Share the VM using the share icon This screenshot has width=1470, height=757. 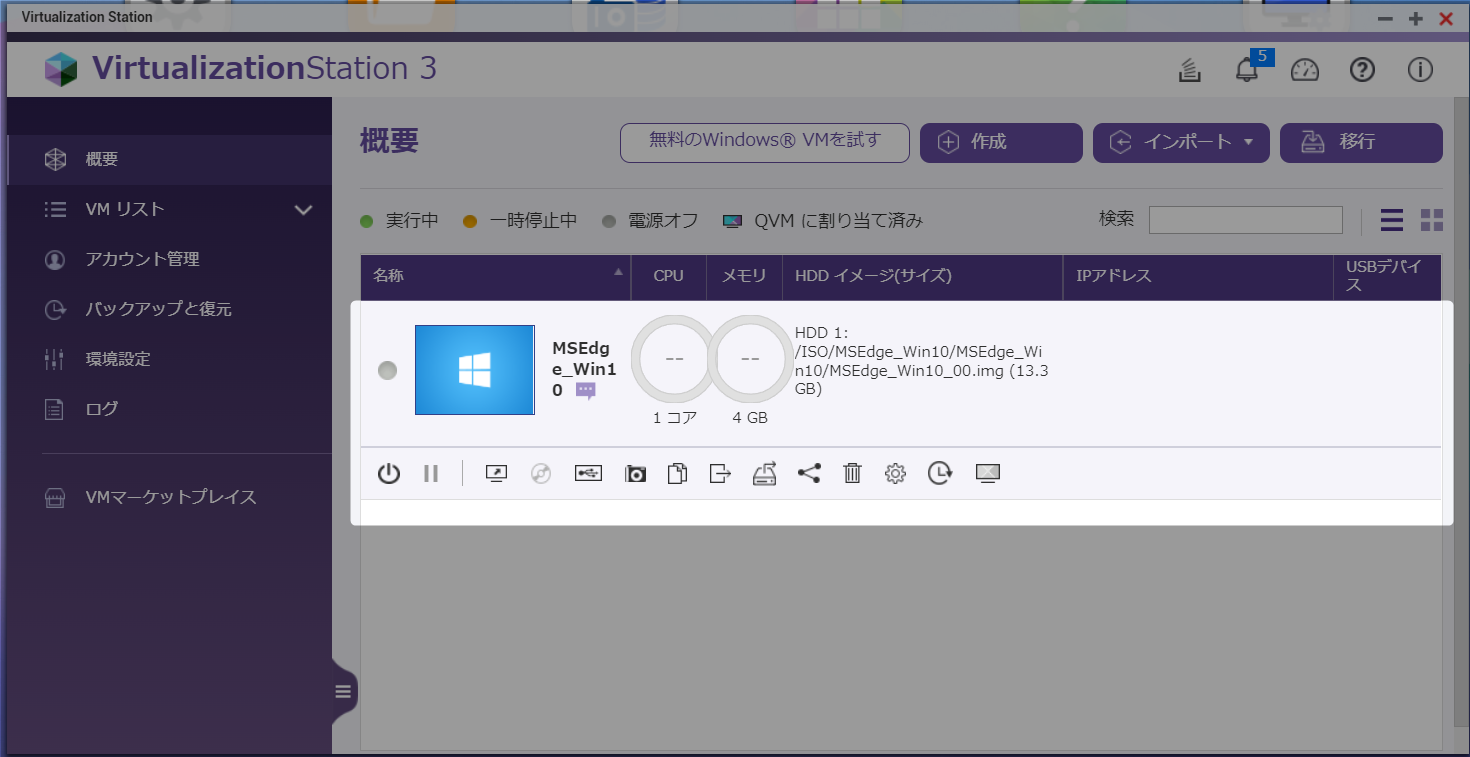[809, 474]
